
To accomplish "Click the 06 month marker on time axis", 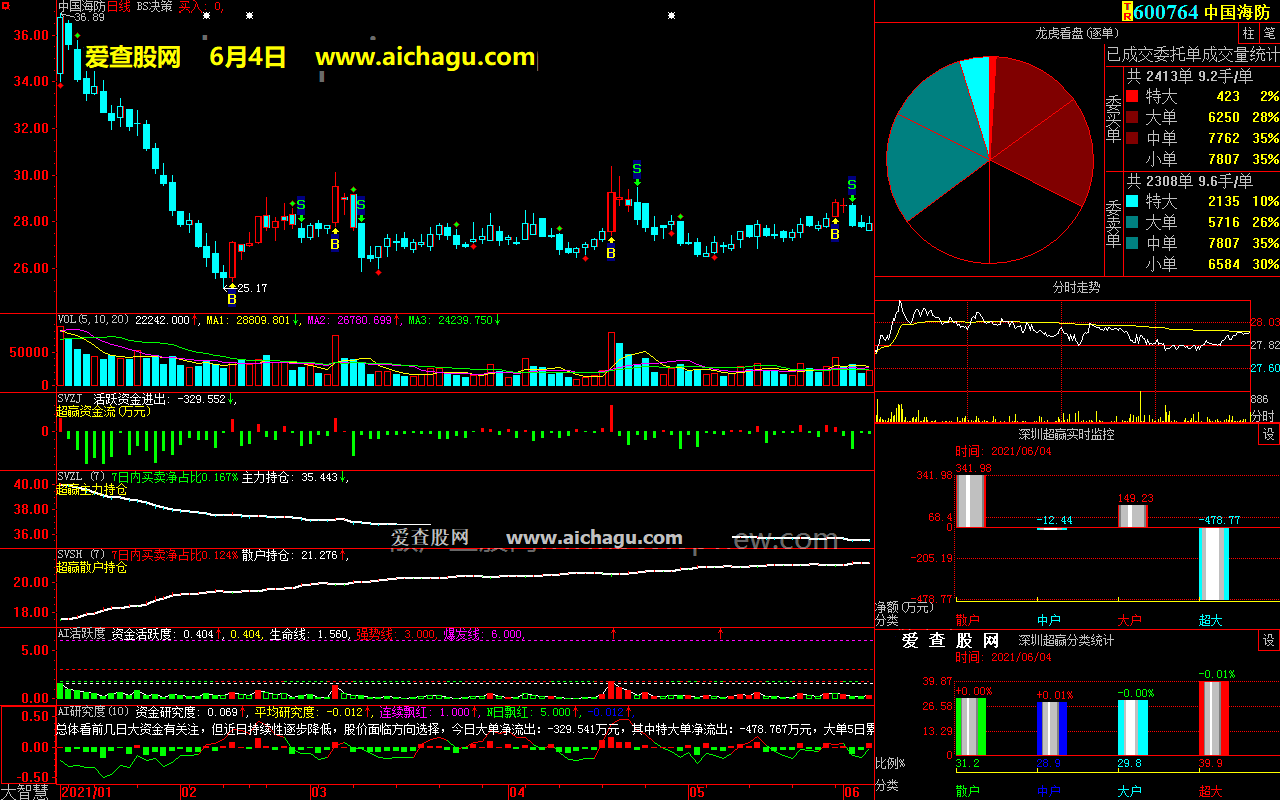I will (852, 792).
